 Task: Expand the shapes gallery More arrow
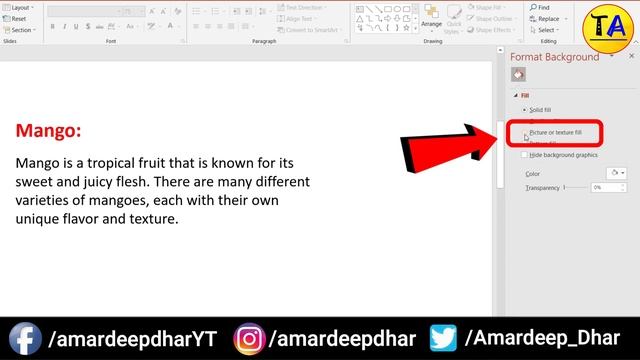pos(416,29)
